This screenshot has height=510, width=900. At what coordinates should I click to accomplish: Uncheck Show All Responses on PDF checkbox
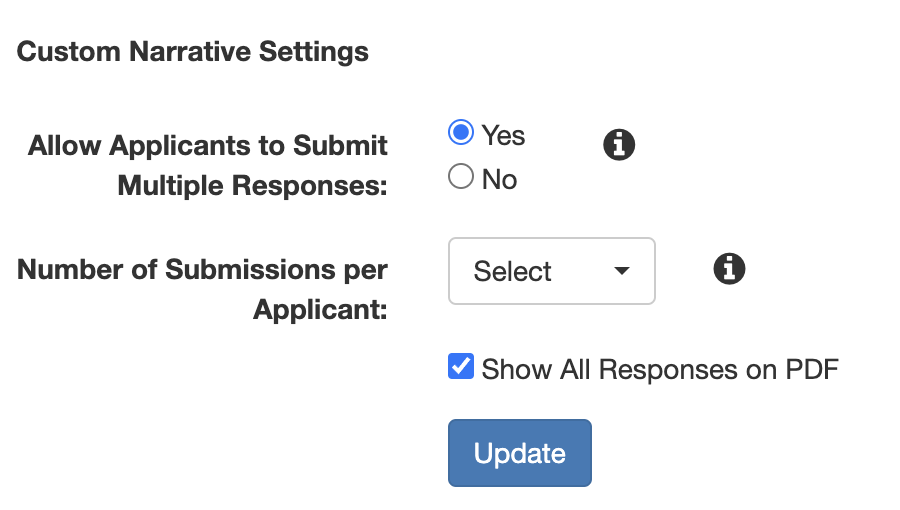click(x=461, y=367)
